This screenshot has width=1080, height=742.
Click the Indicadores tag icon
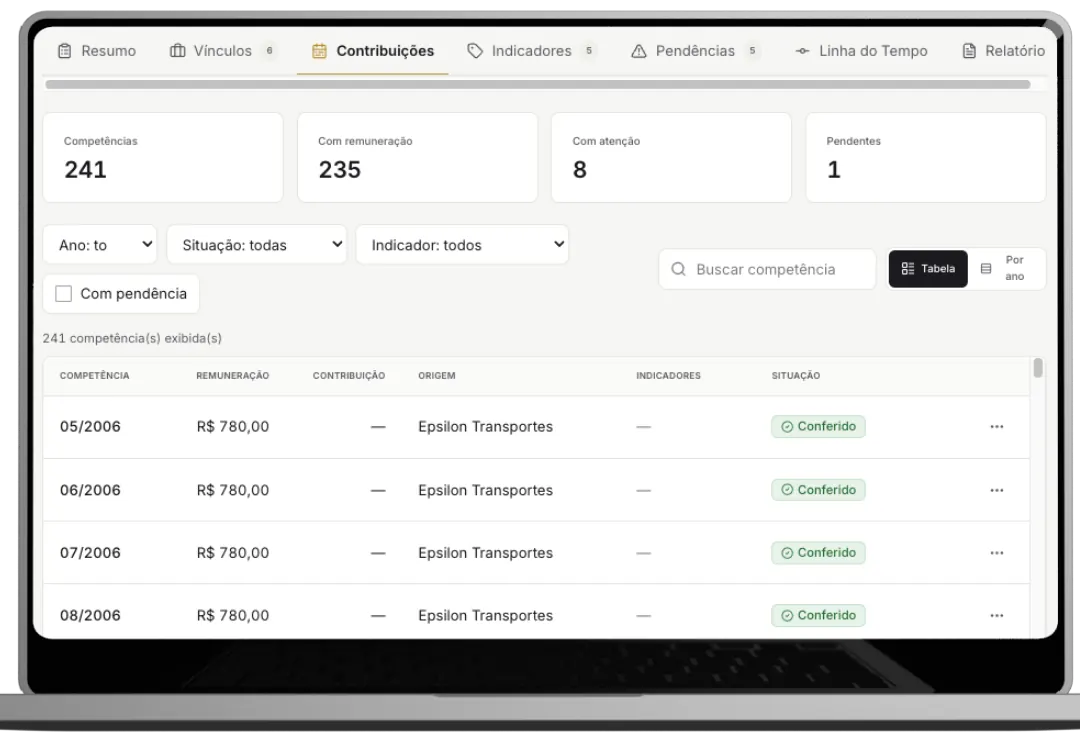click(x=475, y=51)
